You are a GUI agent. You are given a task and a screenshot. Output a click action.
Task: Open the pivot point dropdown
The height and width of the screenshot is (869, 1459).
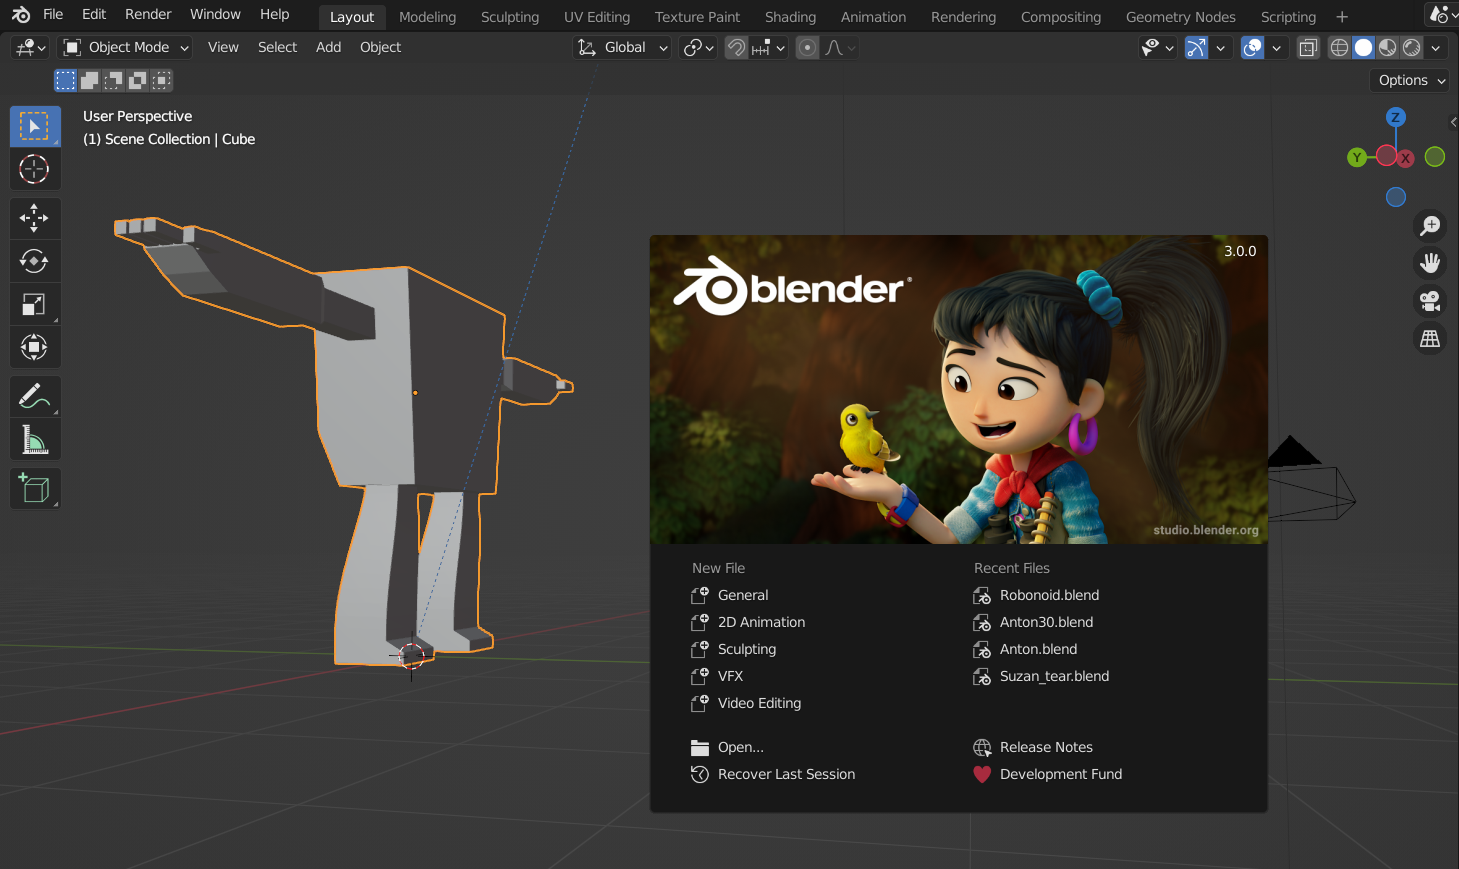(698, 47)
